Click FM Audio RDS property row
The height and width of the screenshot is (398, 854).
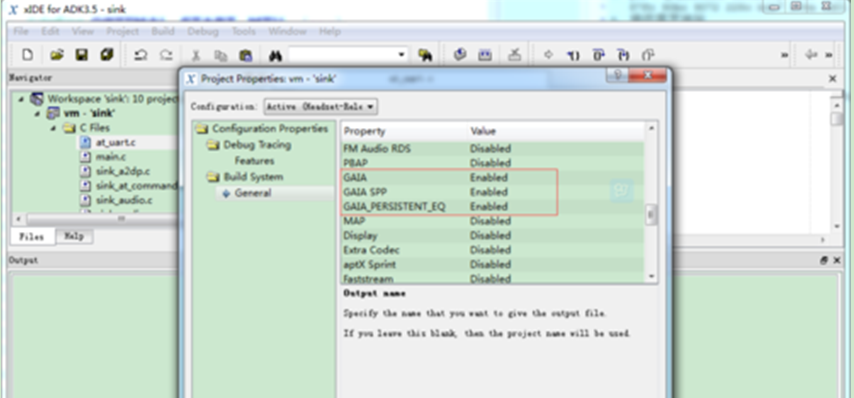492,149
